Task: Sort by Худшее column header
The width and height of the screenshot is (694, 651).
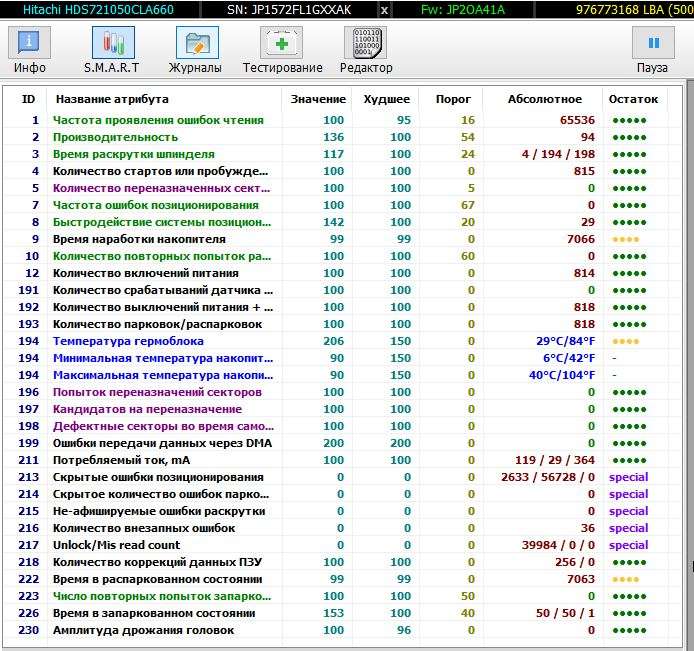Action: [x=387, y=99]
